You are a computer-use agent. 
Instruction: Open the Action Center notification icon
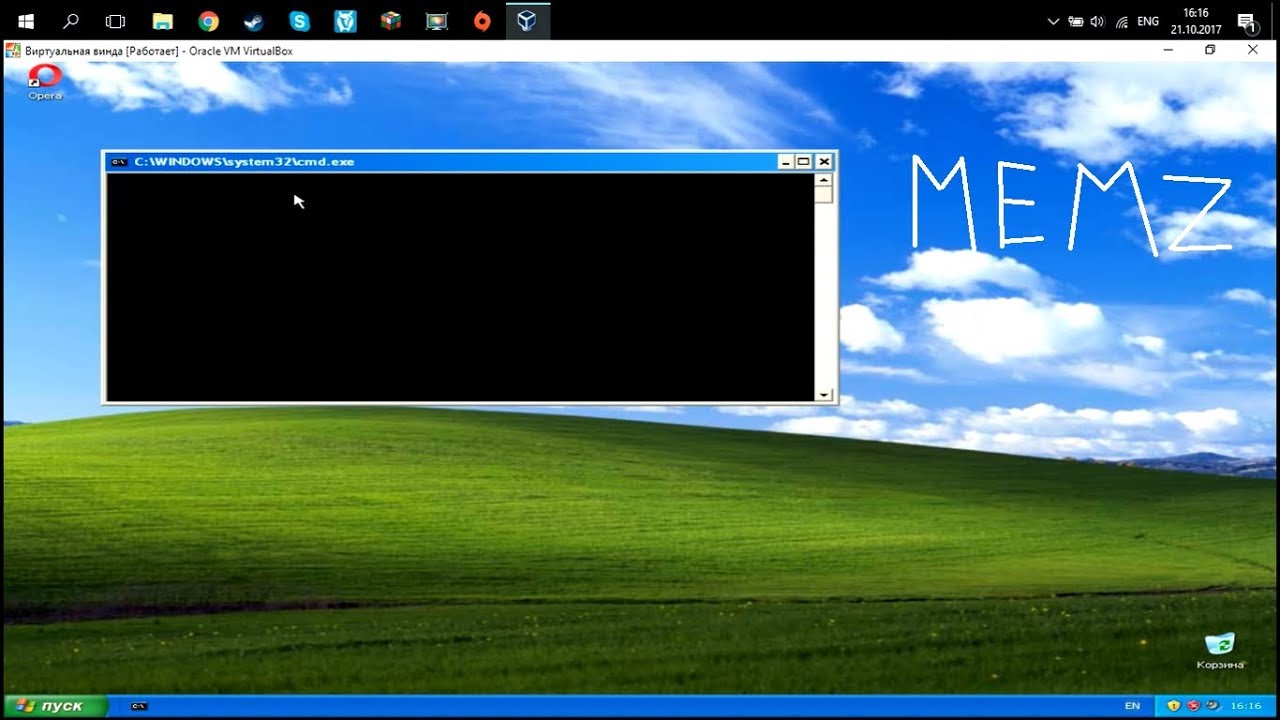(1247, 21)
